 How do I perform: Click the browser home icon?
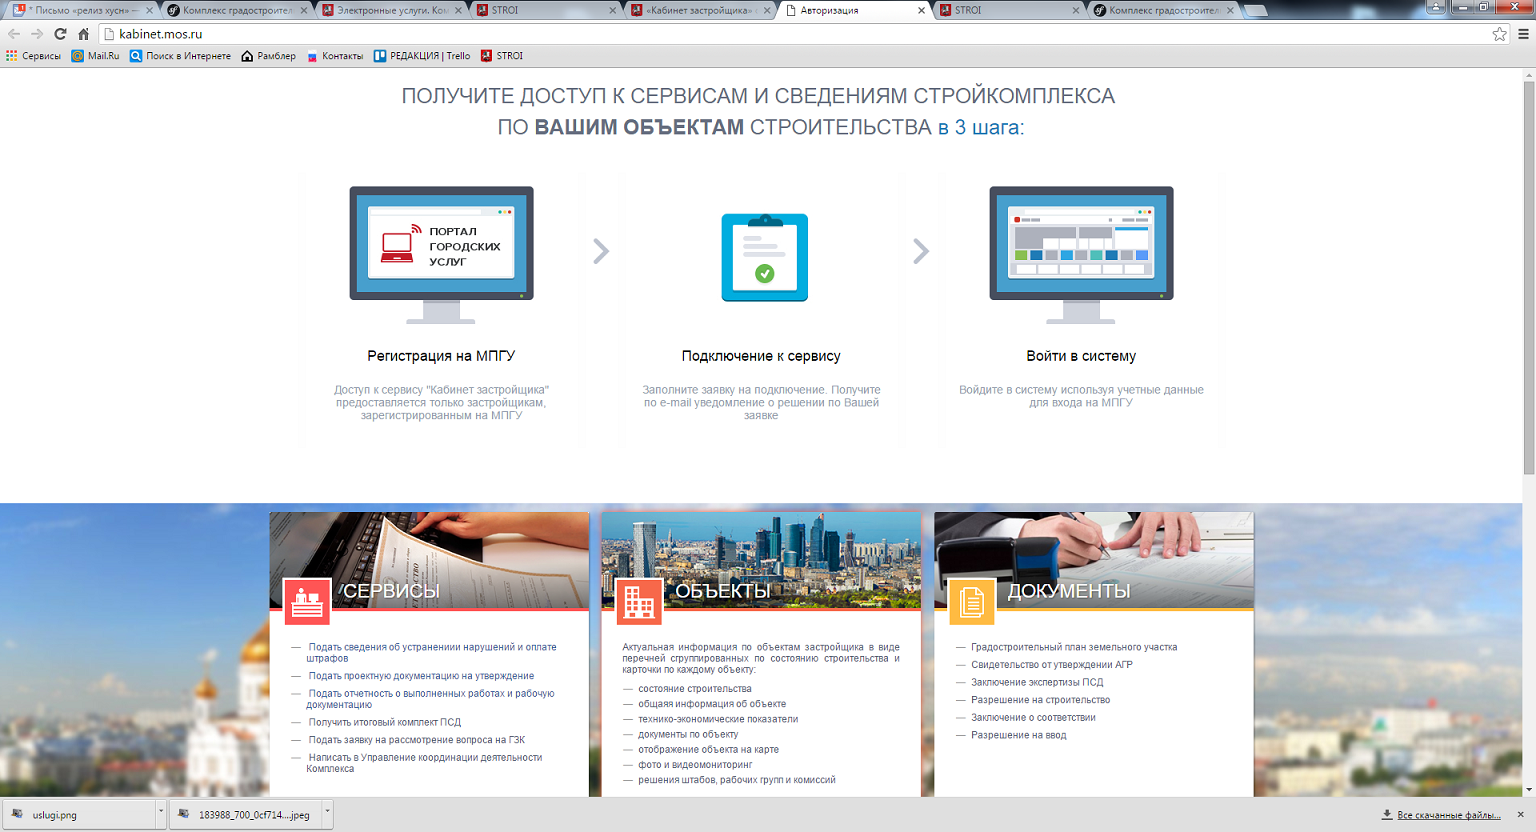click(84, 34)
